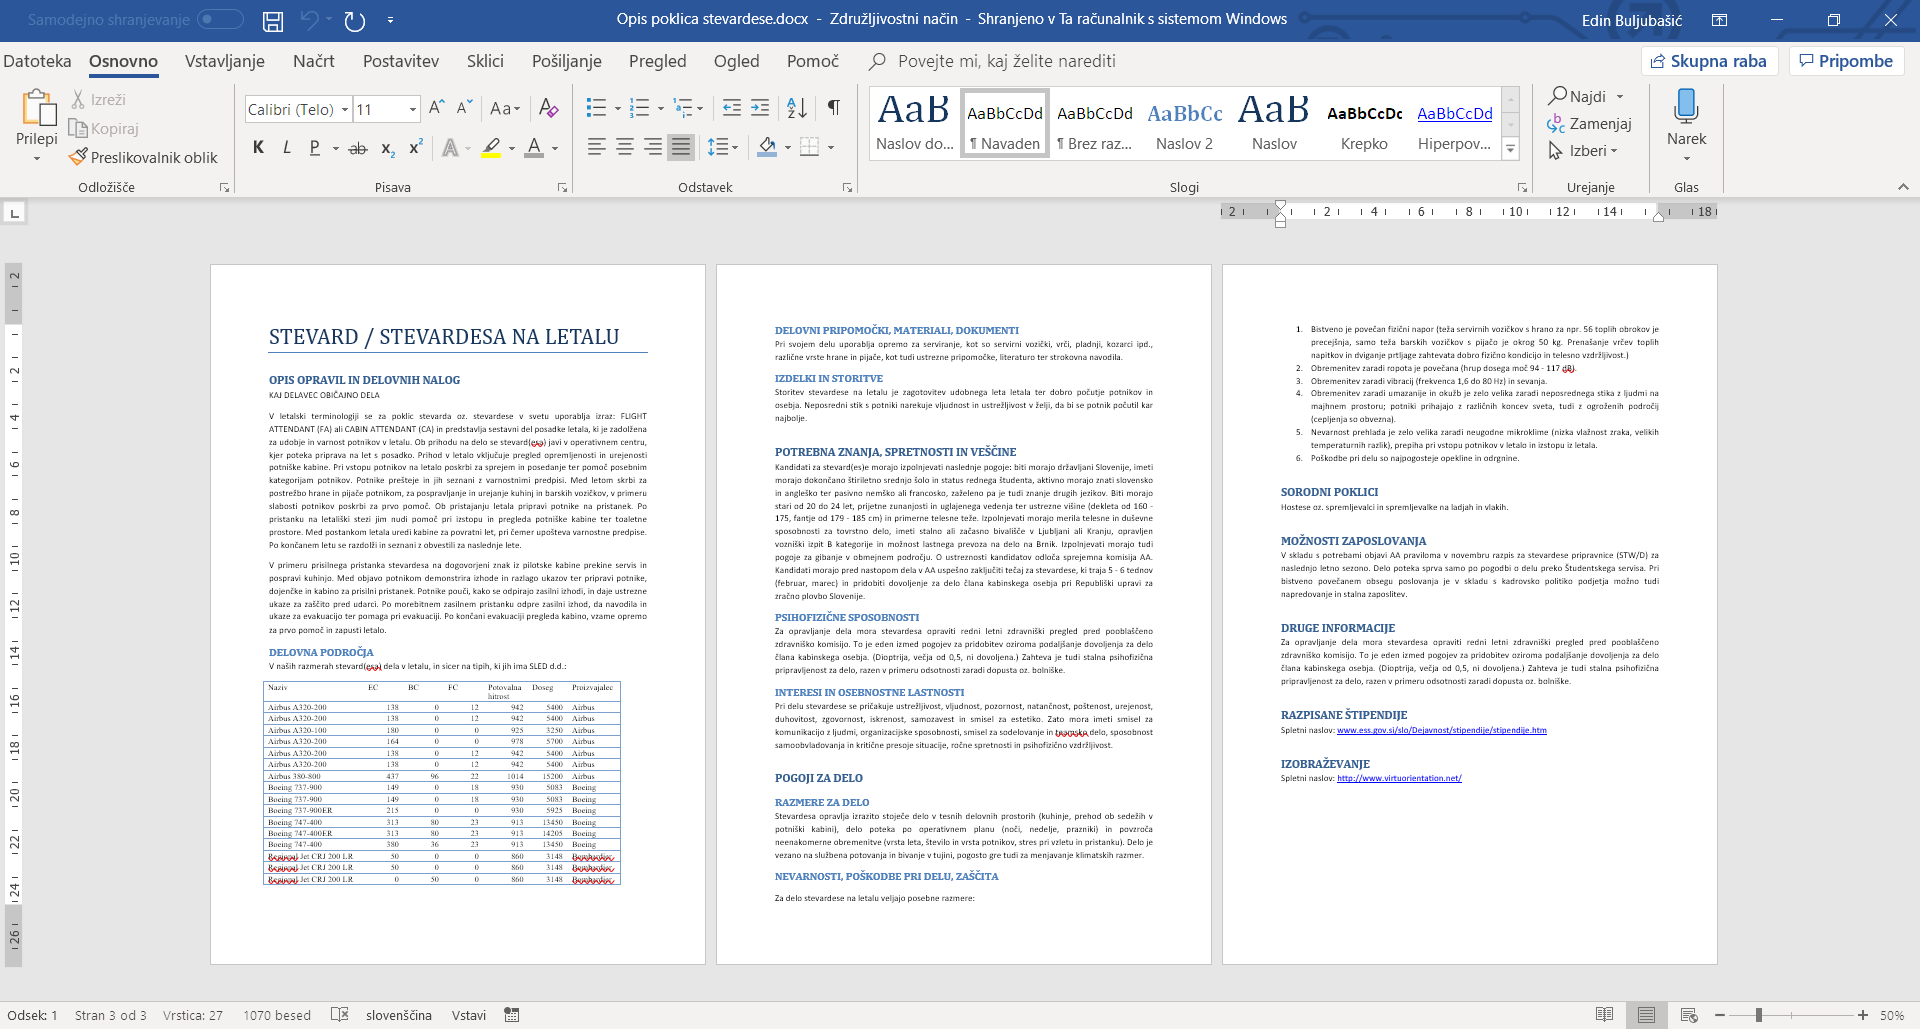The image size is (1920, 1029).
Task: Select Preslikovalnik oblik format painter
Action: pos(143,158)
